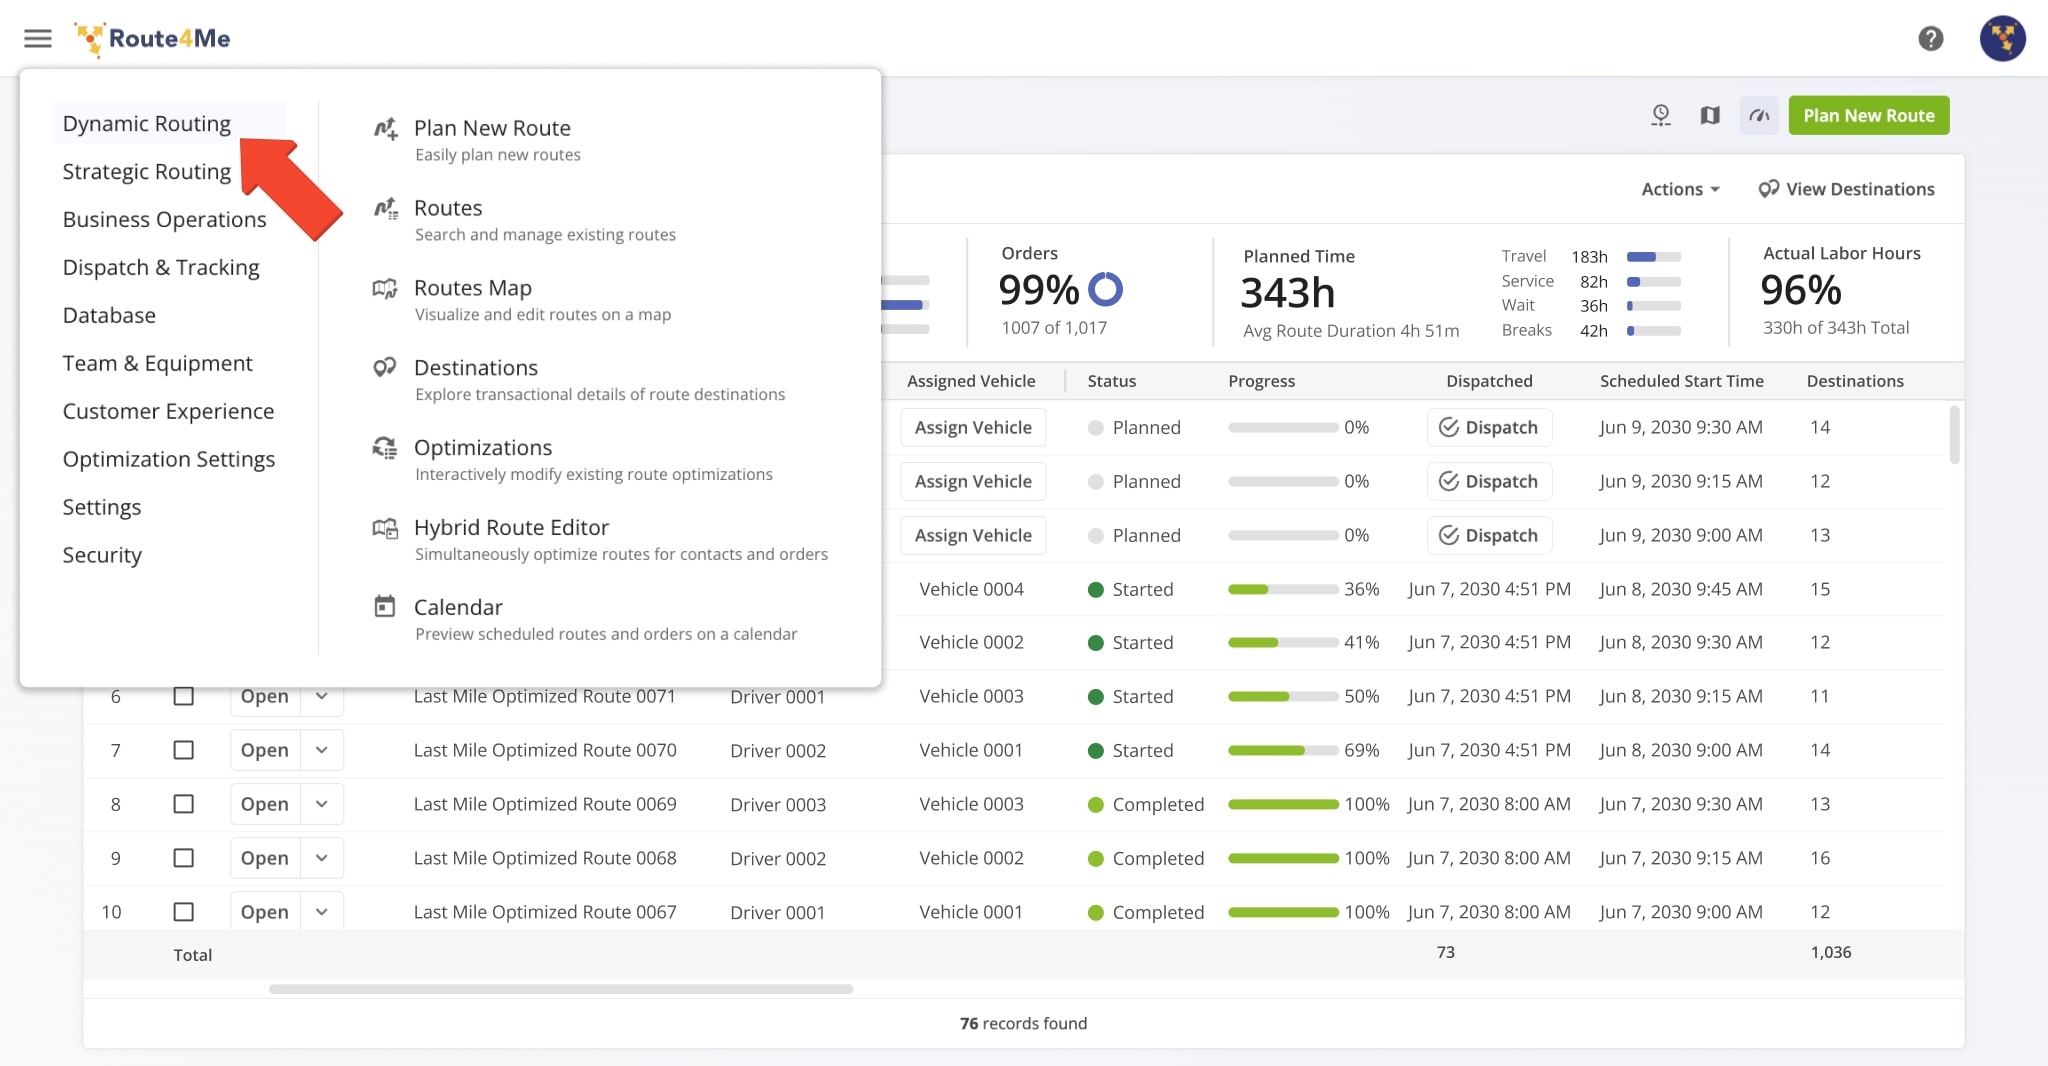Click the Hybrid Route Editor icon
Image resolution: width=2048 pixels, height=1066 pixels.
(x=385, y=528)
